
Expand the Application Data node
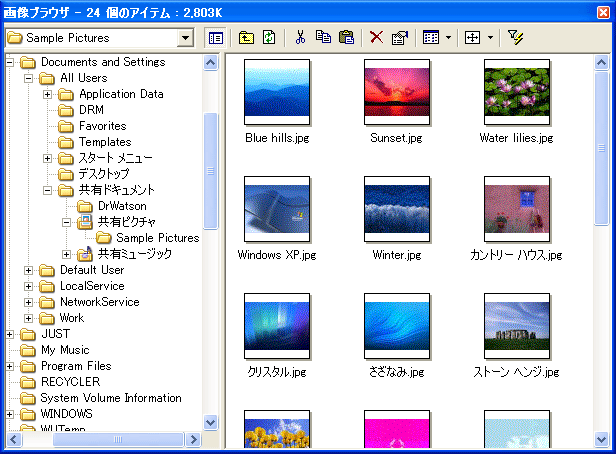tap(48, 94)
